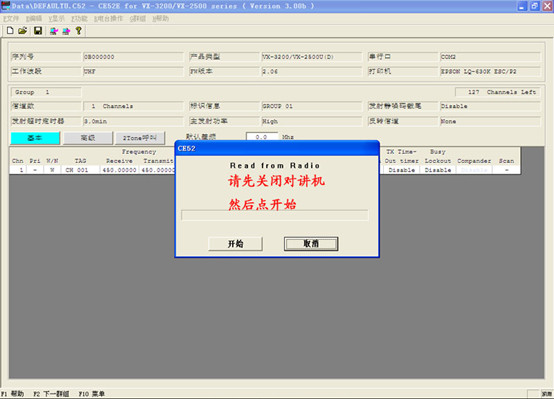Open the 显示 (View) menu
This screenshot has height=399, width=554.
point(57,19)
